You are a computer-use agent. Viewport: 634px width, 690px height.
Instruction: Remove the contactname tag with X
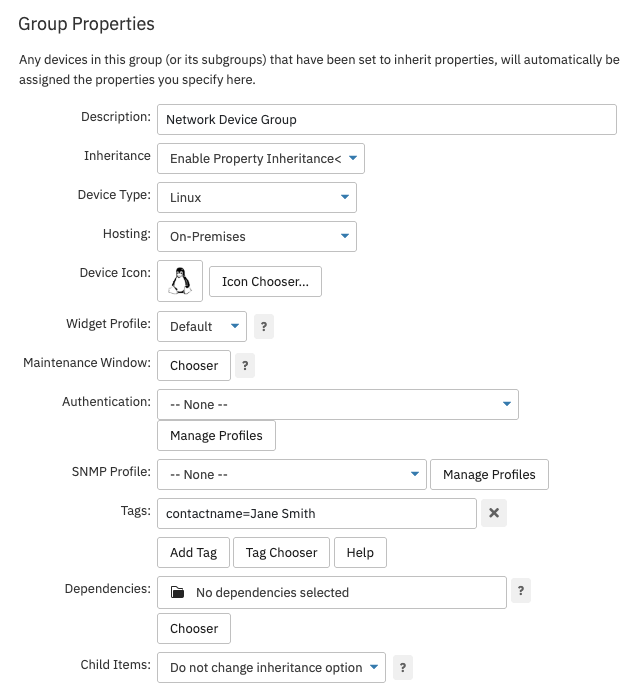pyautogui.click(x=494, y=513)
